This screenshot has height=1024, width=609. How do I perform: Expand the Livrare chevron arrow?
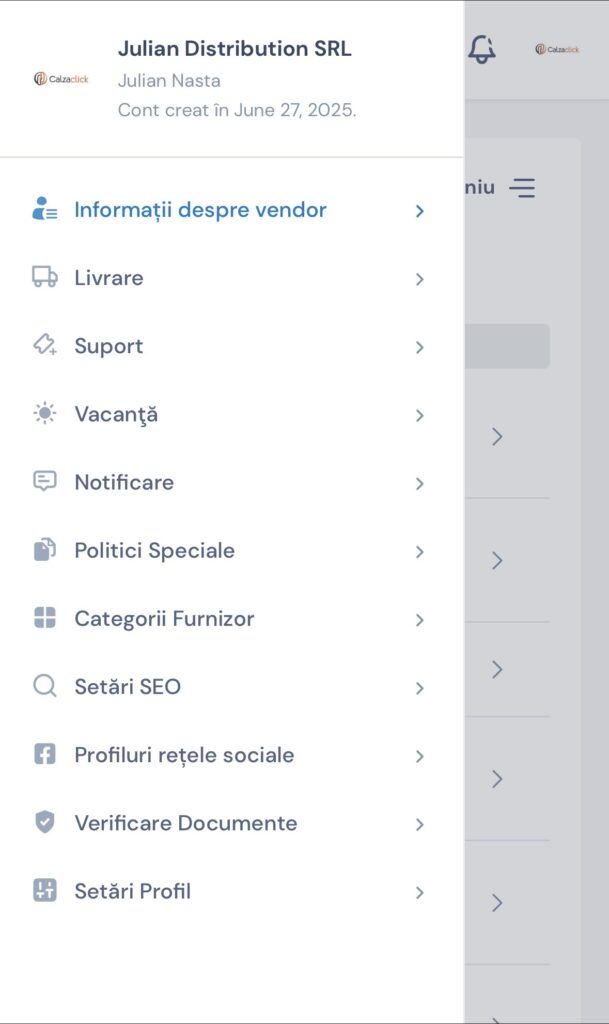(420, 279)
